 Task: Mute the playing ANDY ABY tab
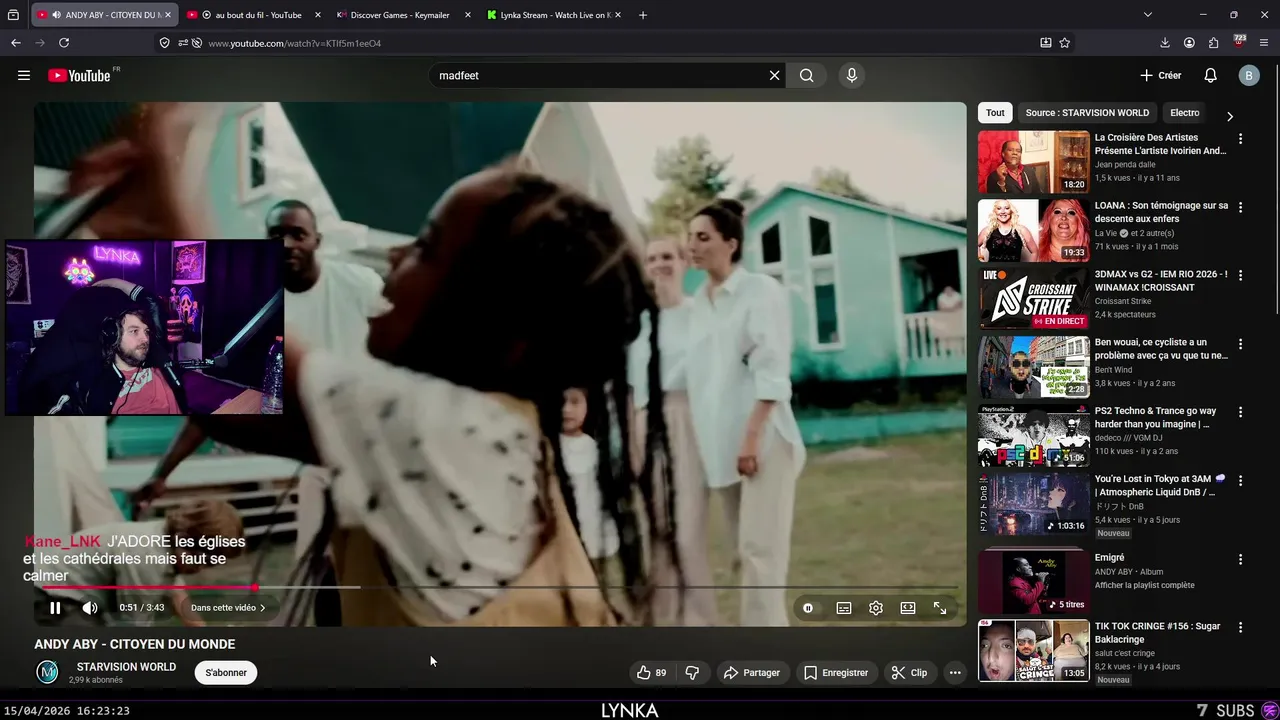pos(56,15)
